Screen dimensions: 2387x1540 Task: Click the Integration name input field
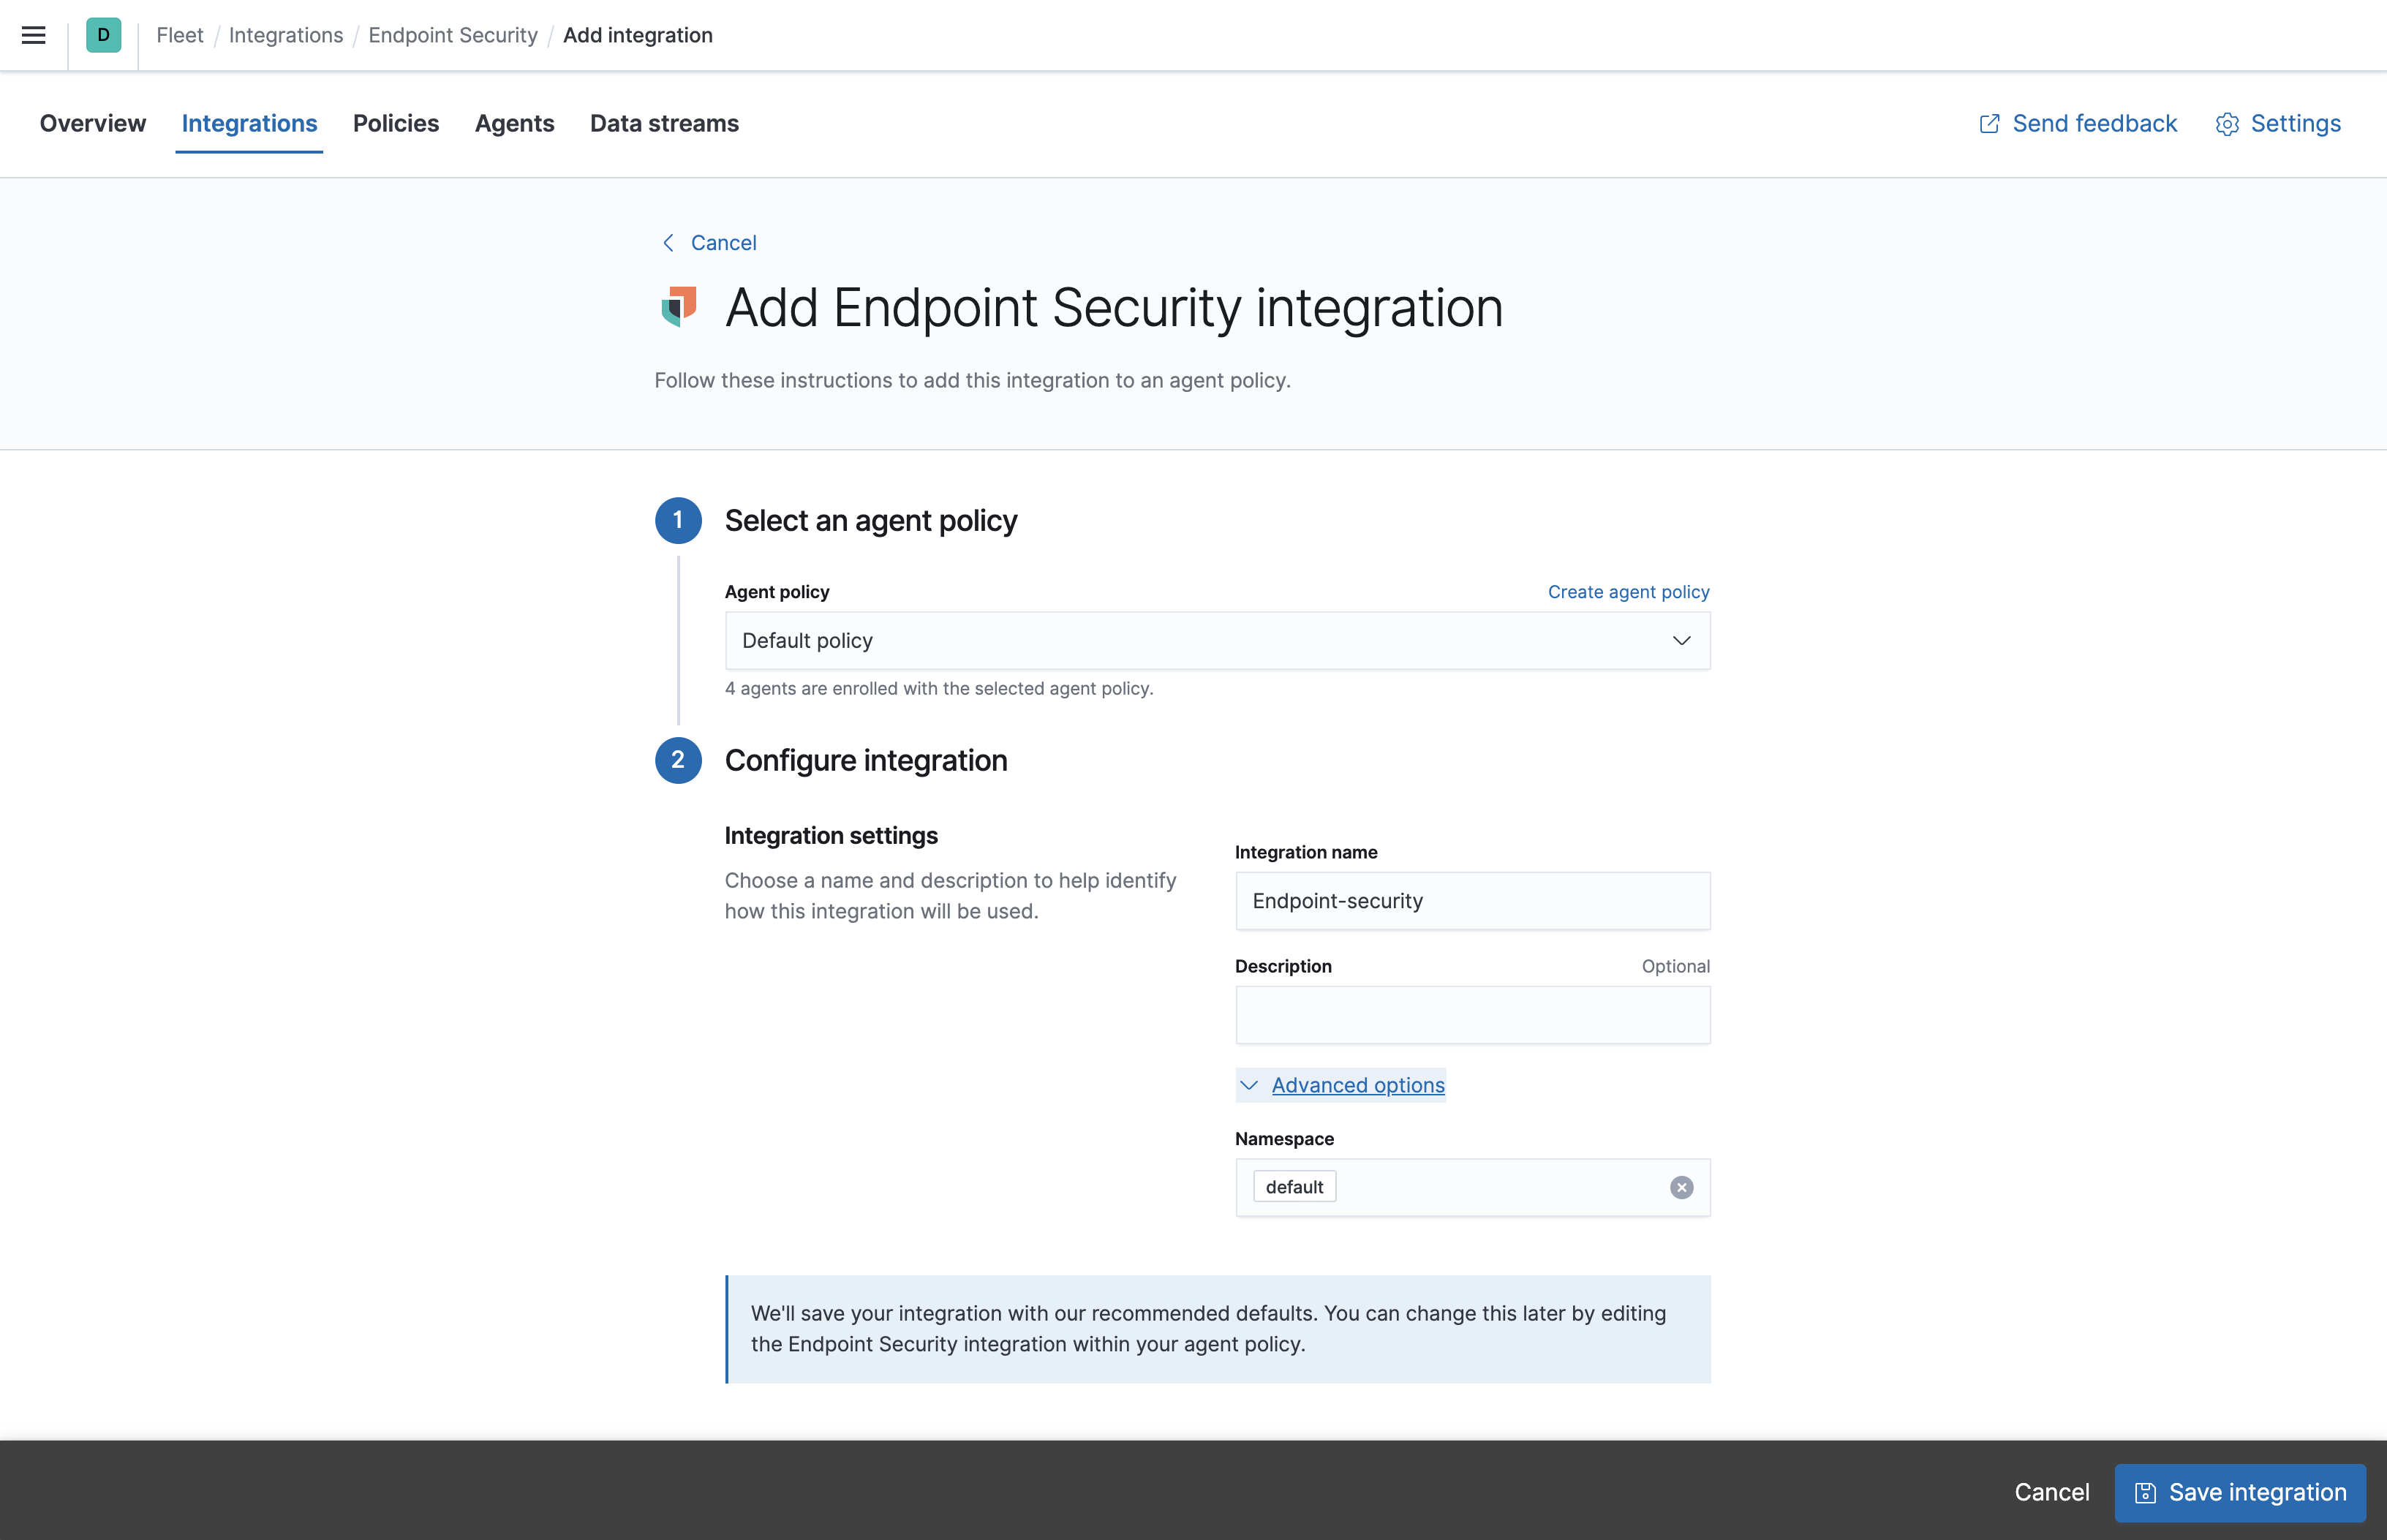(1472, 900)
